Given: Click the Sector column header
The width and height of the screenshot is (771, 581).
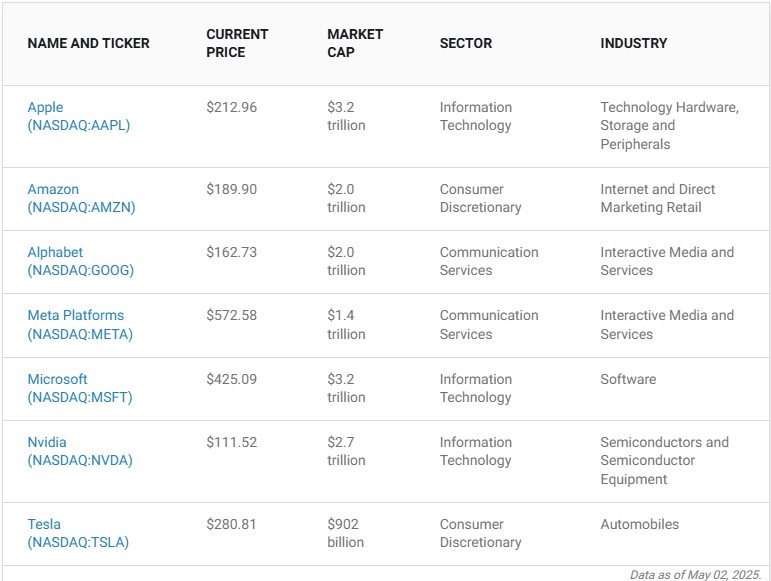Looking at the screenshot, I should [x=466, y=44].
